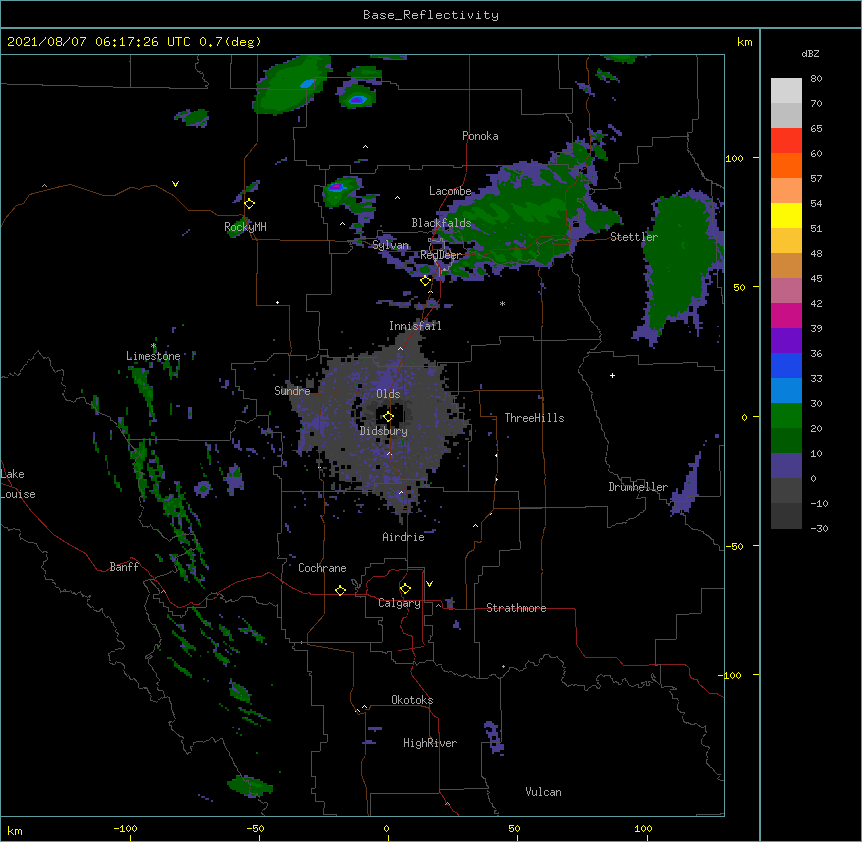Click the dBZ legend heading
The width and height of the screenshot is (862, 842).
[x=810, y=54]
